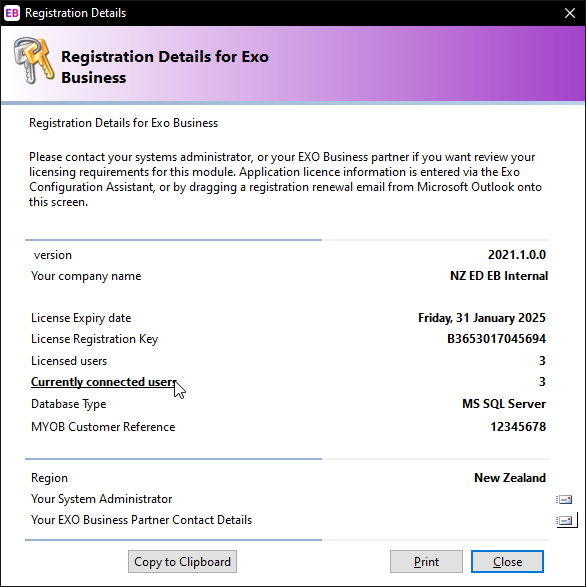Click the Your System Administrator label
Viewport: 586px width, 587px height.
[x=101, y=499]
